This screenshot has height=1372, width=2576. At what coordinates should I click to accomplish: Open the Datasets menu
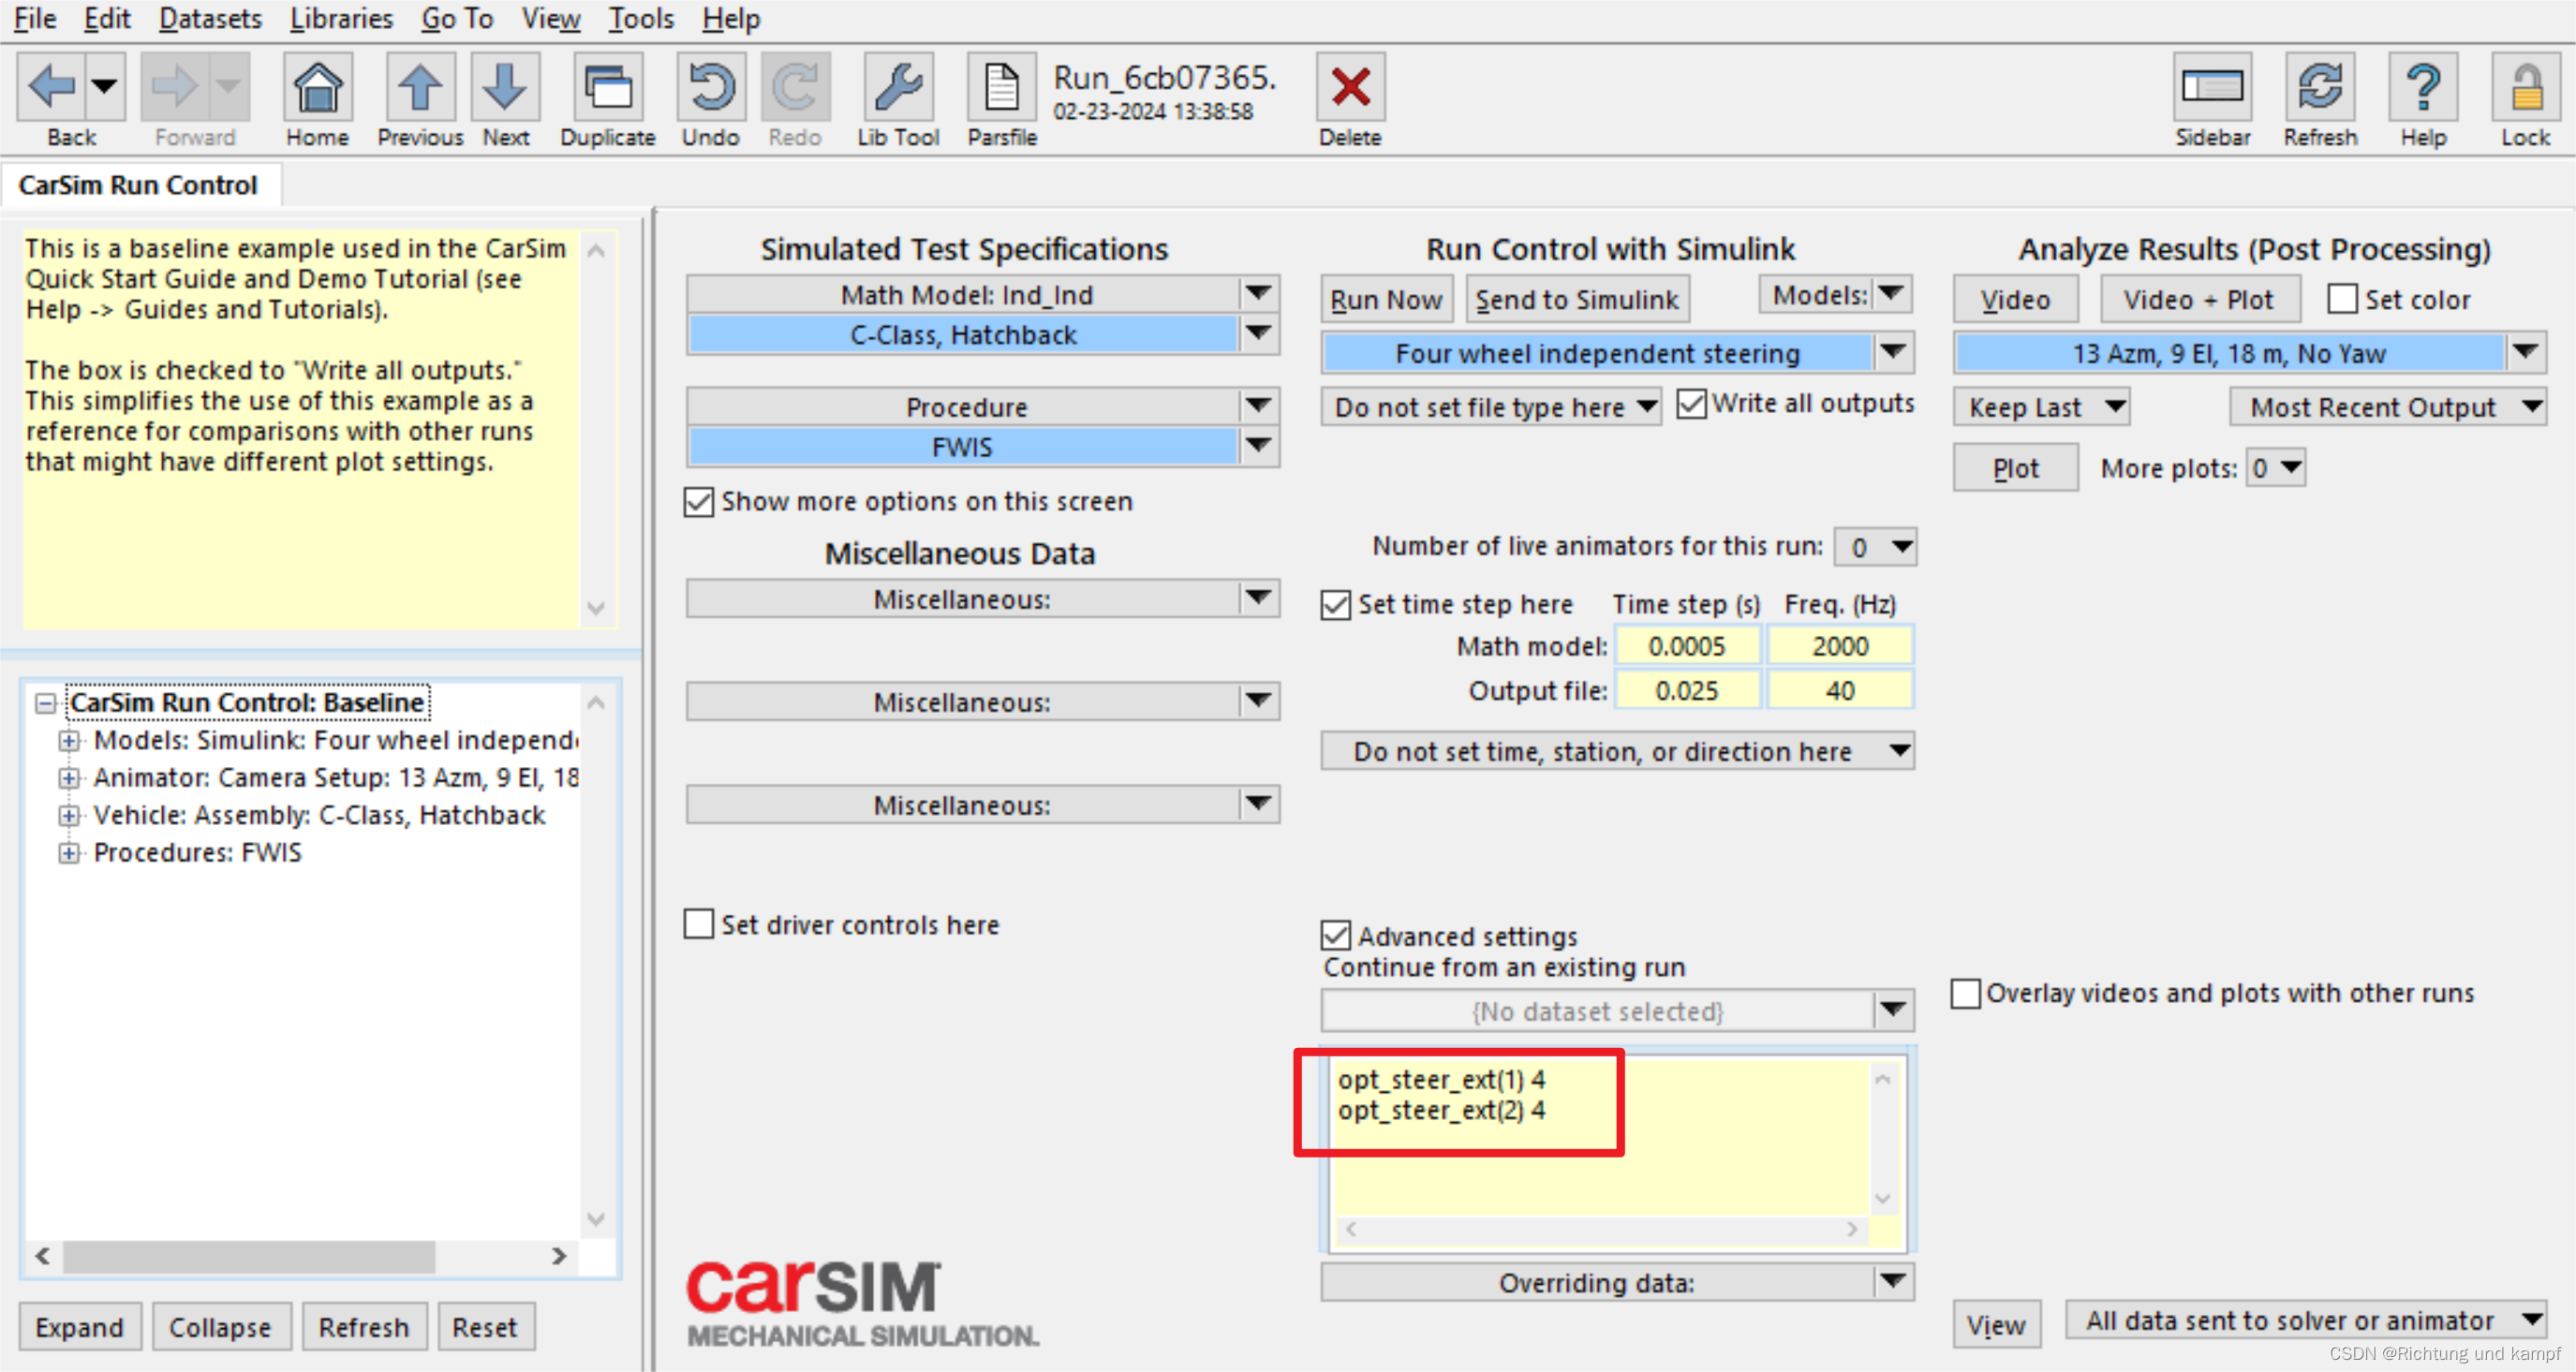pos(210,19)
